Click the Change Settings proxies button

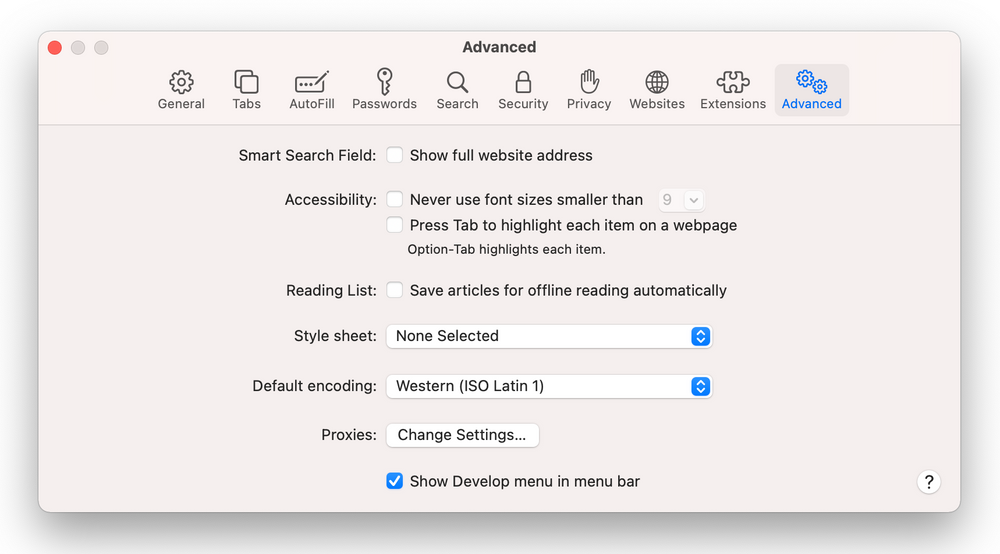pyautogui.click(x=462, y=435)
